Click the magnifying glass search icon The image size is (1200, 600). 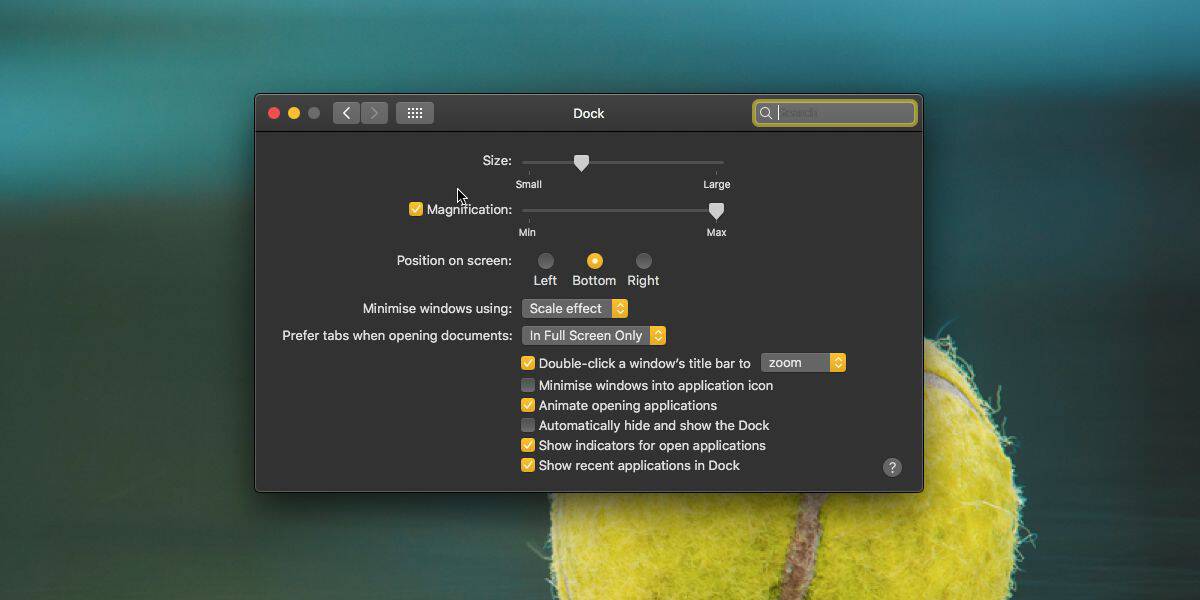tap(766, 113)
